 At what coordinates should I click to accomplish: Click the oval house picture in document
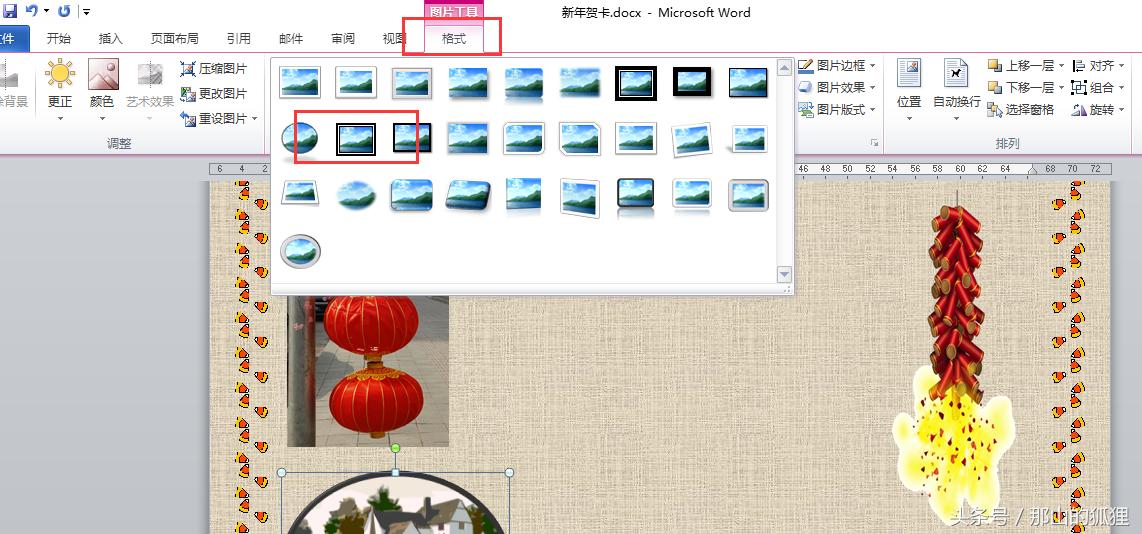coord(395,504)
